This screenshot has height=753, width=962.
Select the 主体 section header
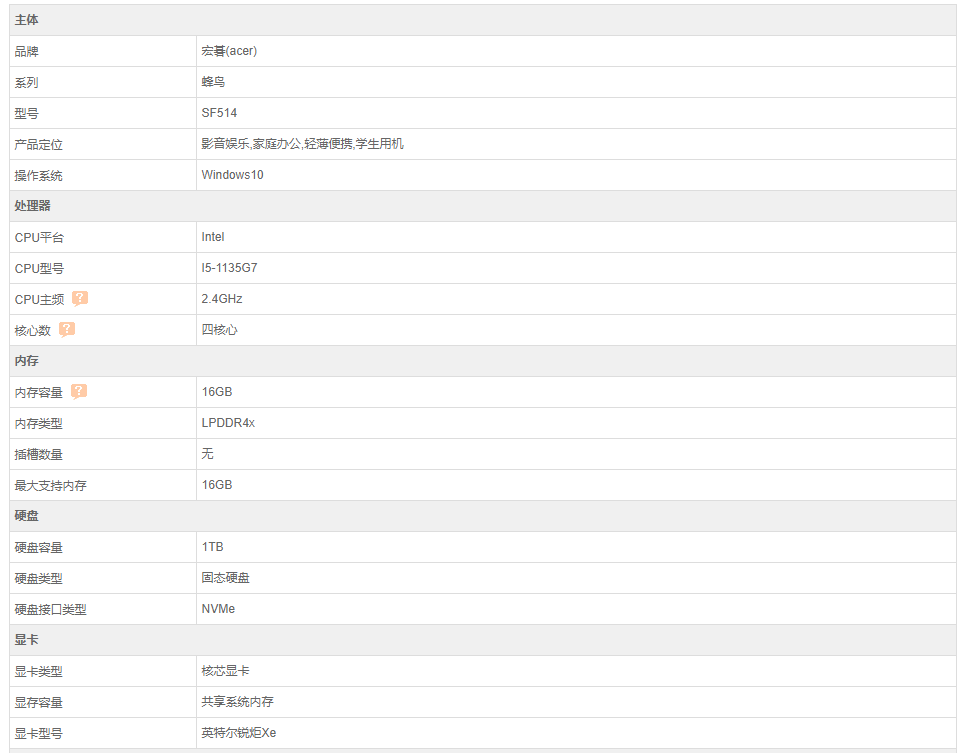(26, 20)
